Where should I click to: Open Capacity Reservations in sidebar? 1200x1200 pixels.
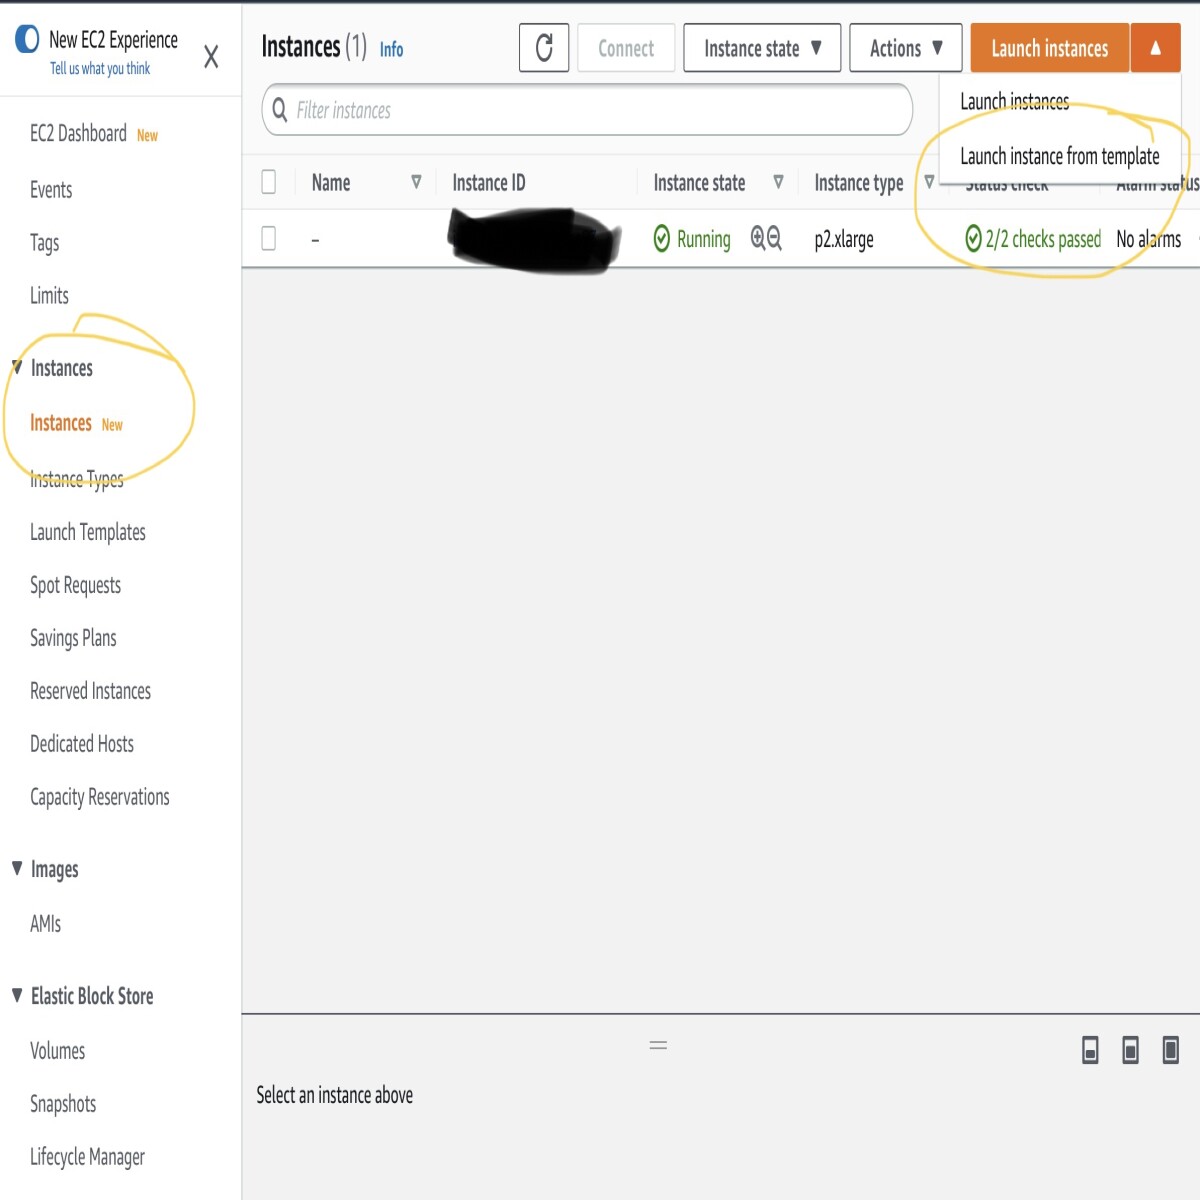(100, 797)
